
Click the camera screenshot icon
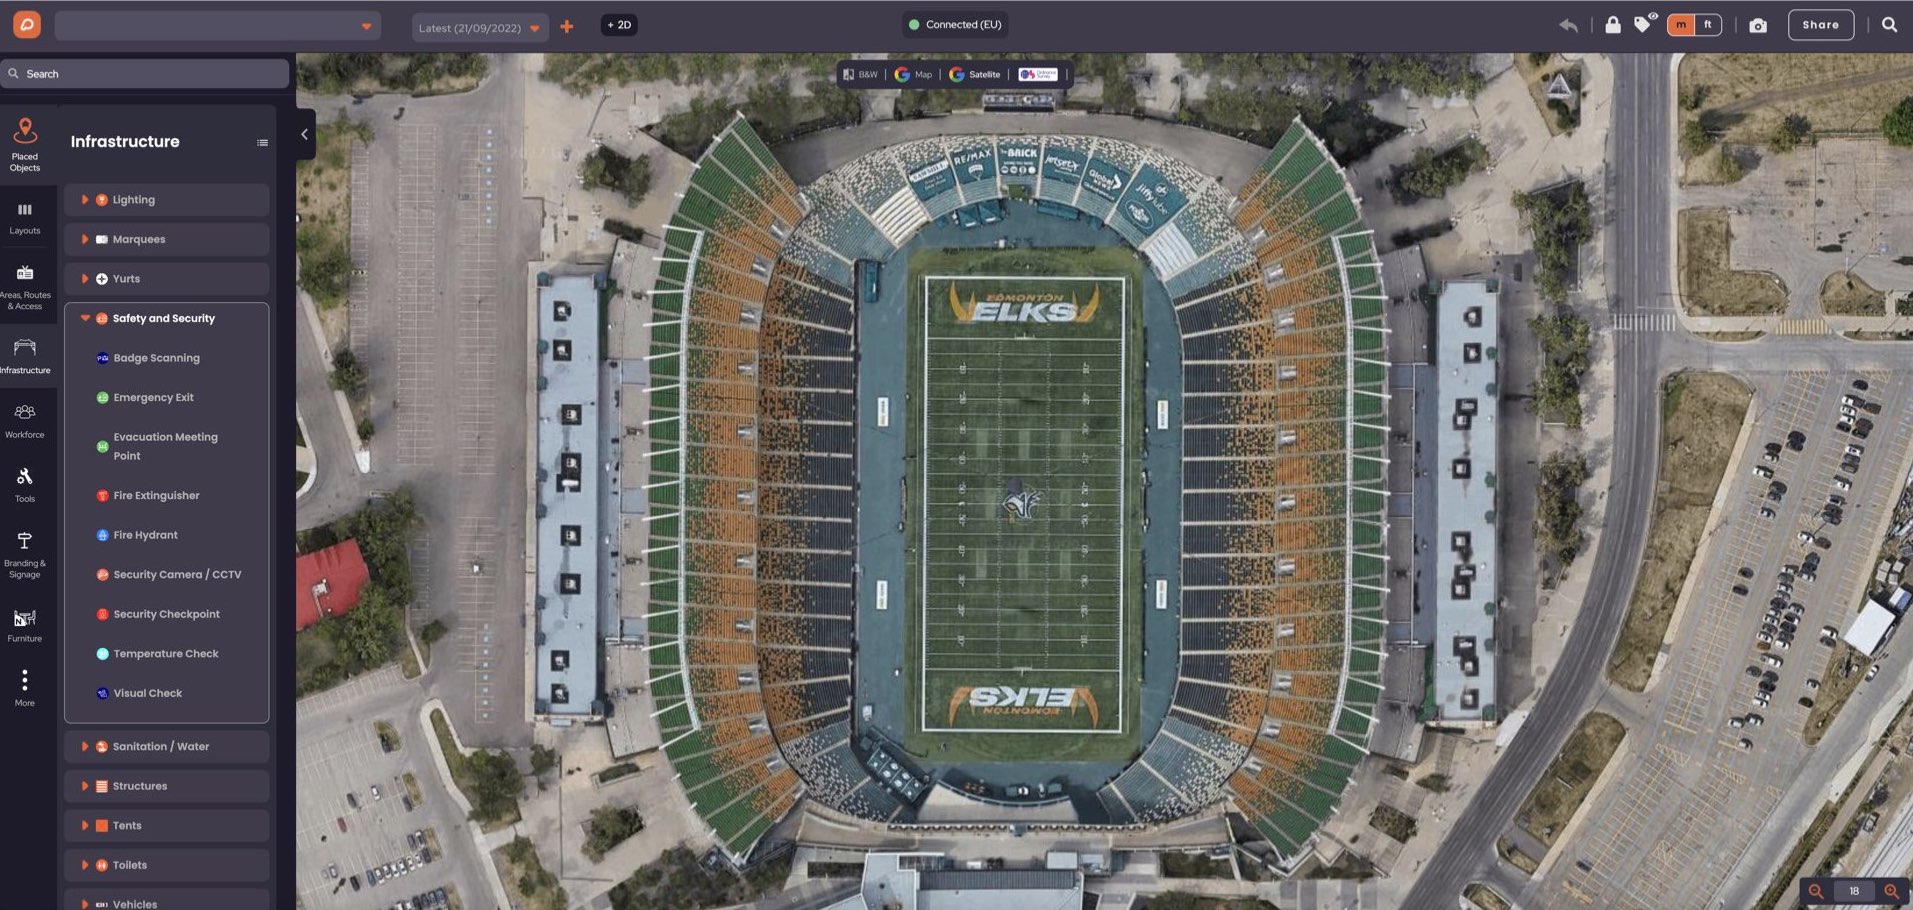click(1757, 26)
